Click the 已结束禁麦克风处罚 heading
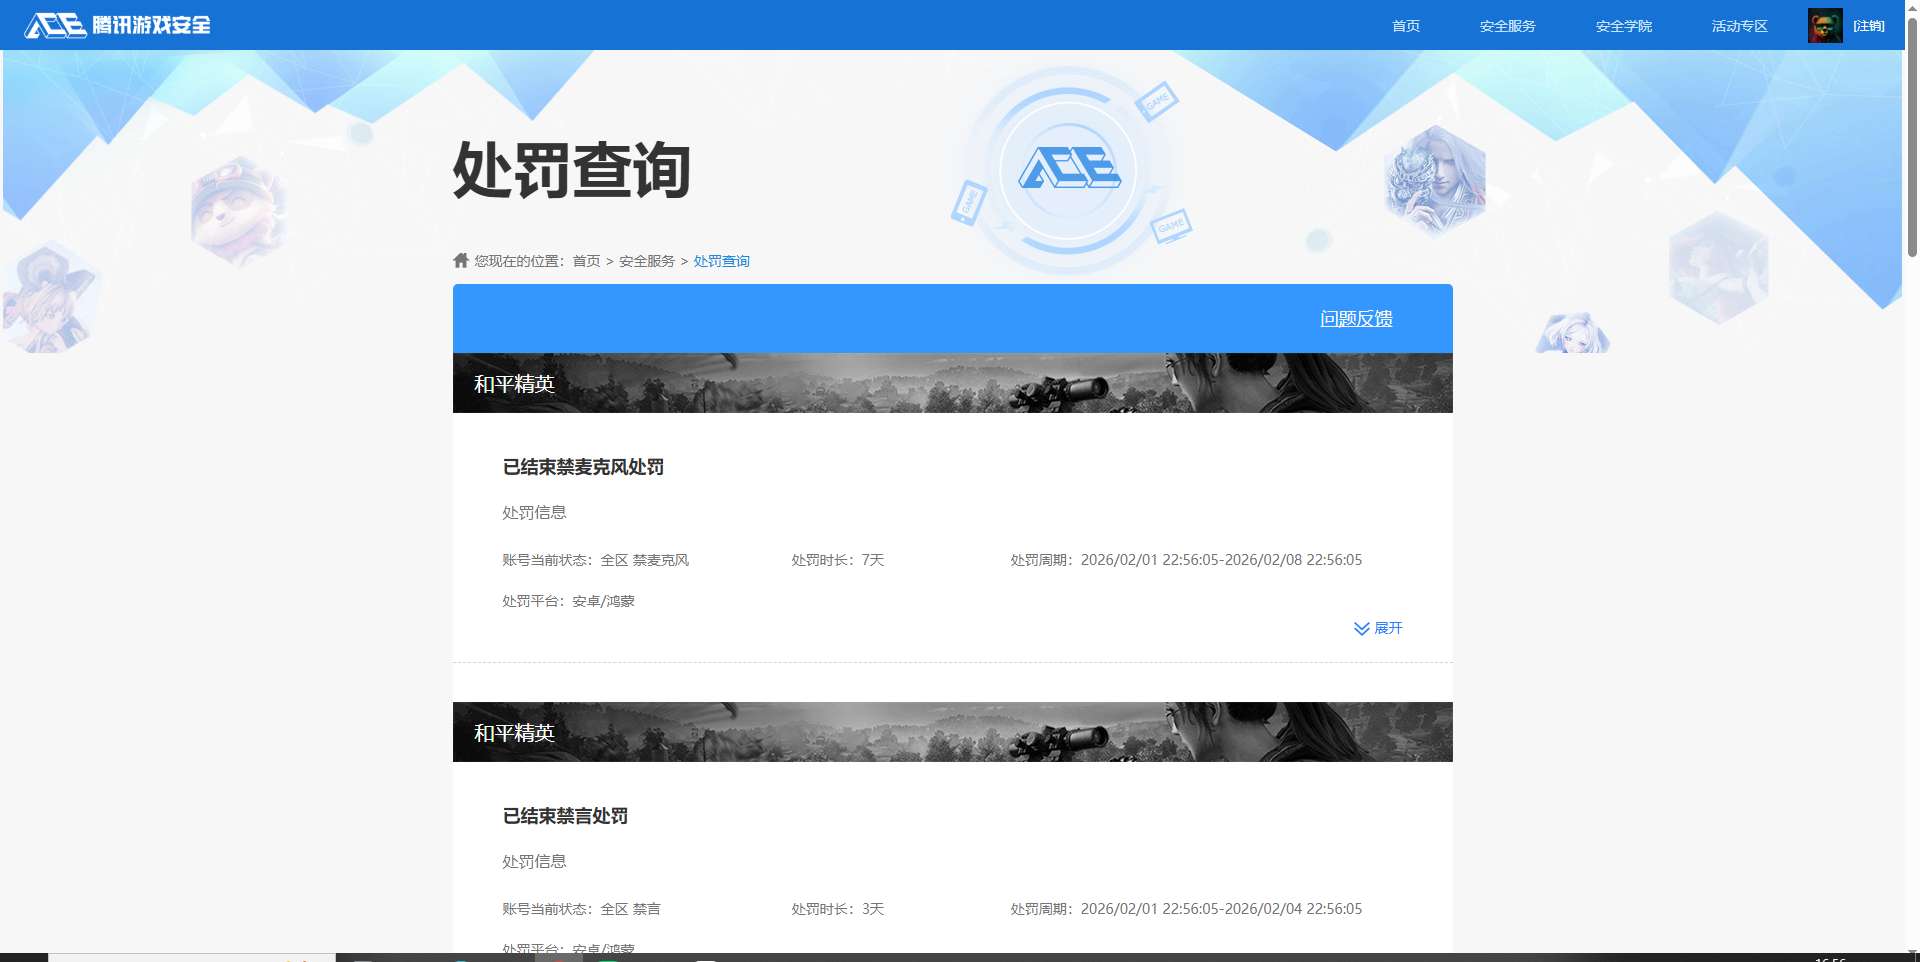1920x962 pixels. 583,467
